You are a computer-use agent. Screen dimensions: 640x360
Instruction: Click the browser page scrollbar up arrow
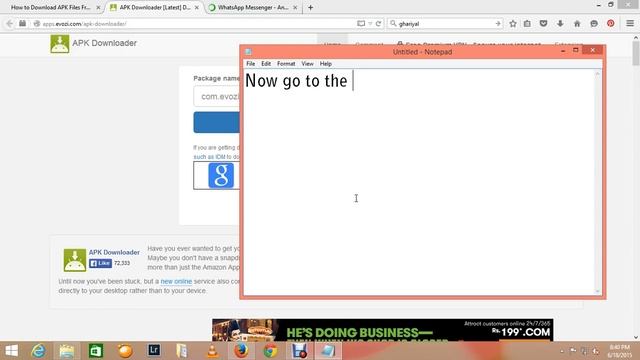tap(636, 38)
